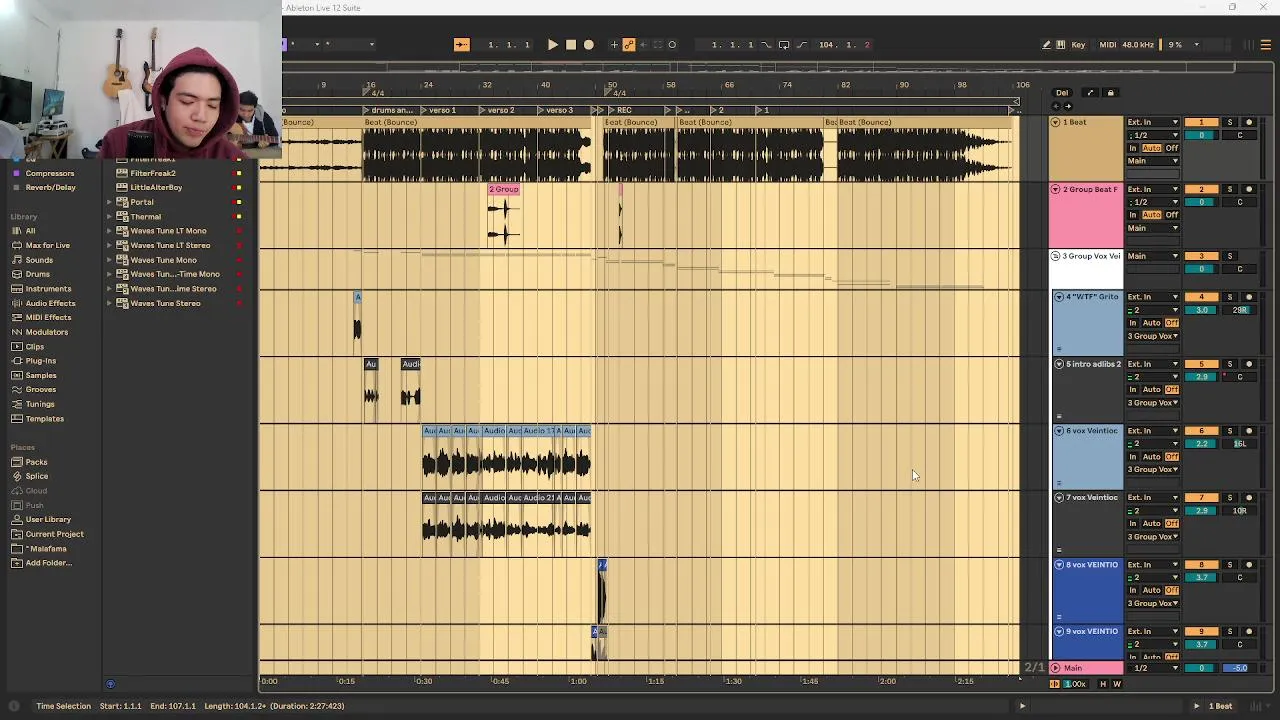
Task: Solo the 6 vox Veintiocho track
Action: [x=1230, y=431]
